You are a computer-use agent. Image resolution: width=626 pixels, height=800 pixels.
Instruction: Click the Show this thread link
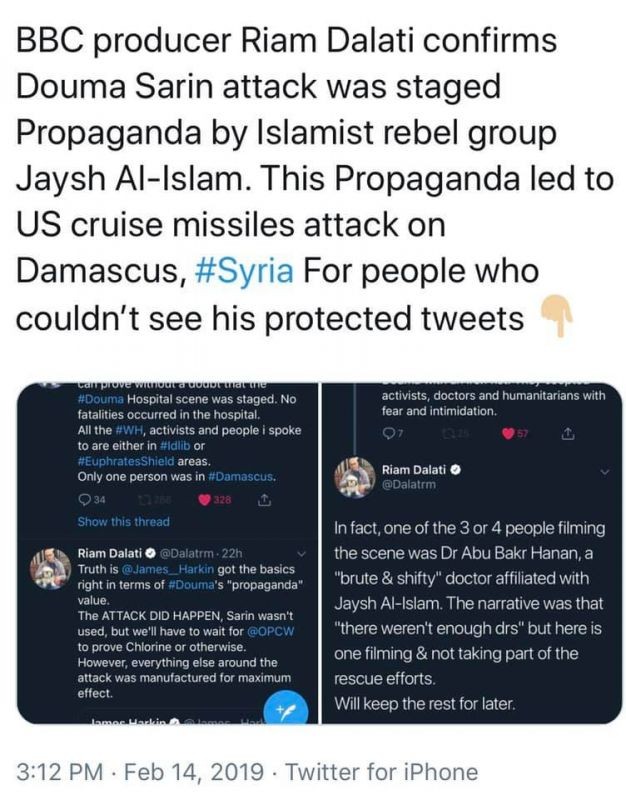pyautogui.click(x=123, y=521)
